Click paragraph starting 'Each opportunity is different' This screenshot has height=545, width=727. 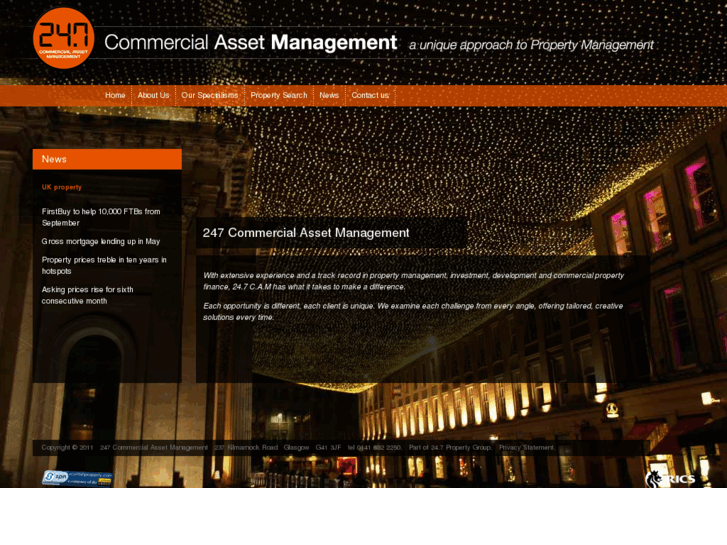[413, 312]
